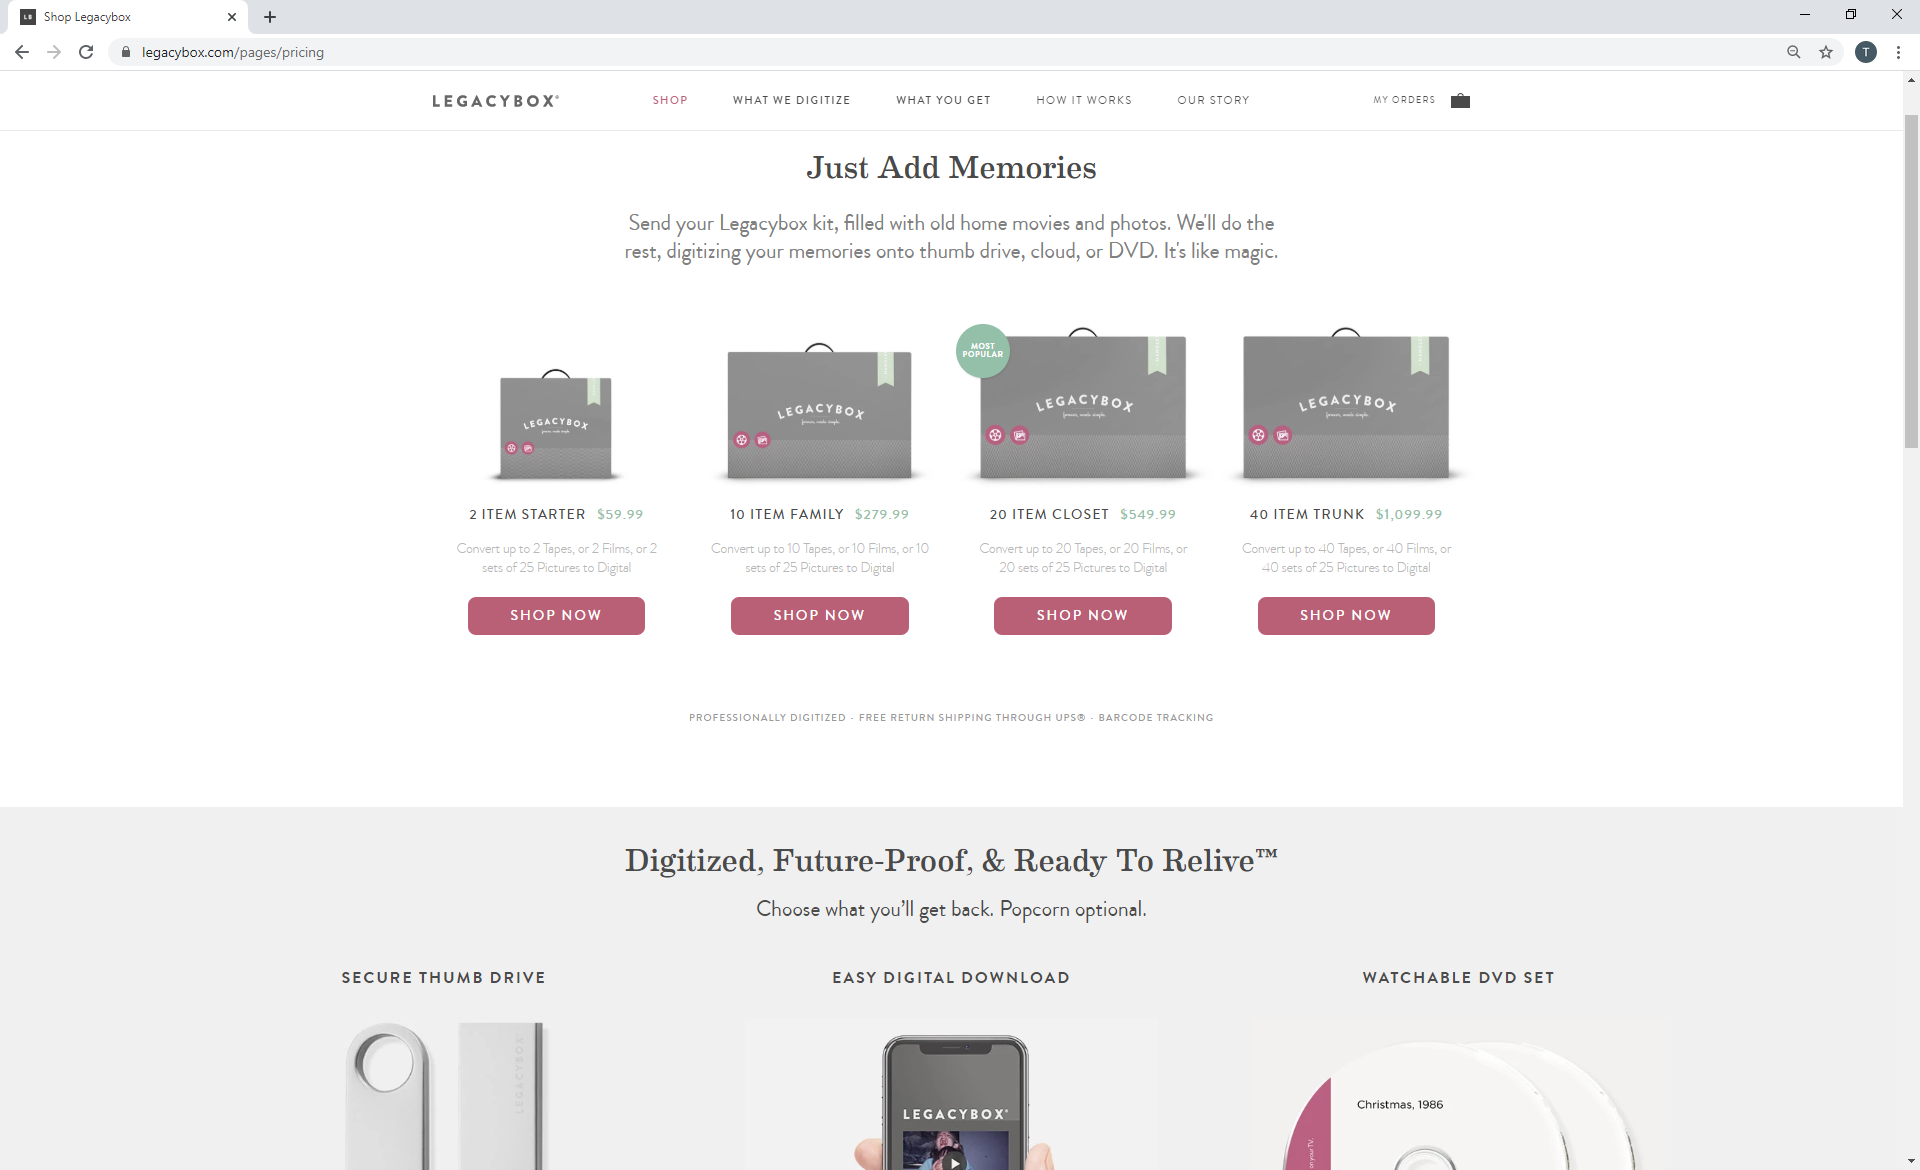The height and width of the screenshot is (1170, 1920).
Task: Click the Legacybox logo
Action: pos(495,100)
